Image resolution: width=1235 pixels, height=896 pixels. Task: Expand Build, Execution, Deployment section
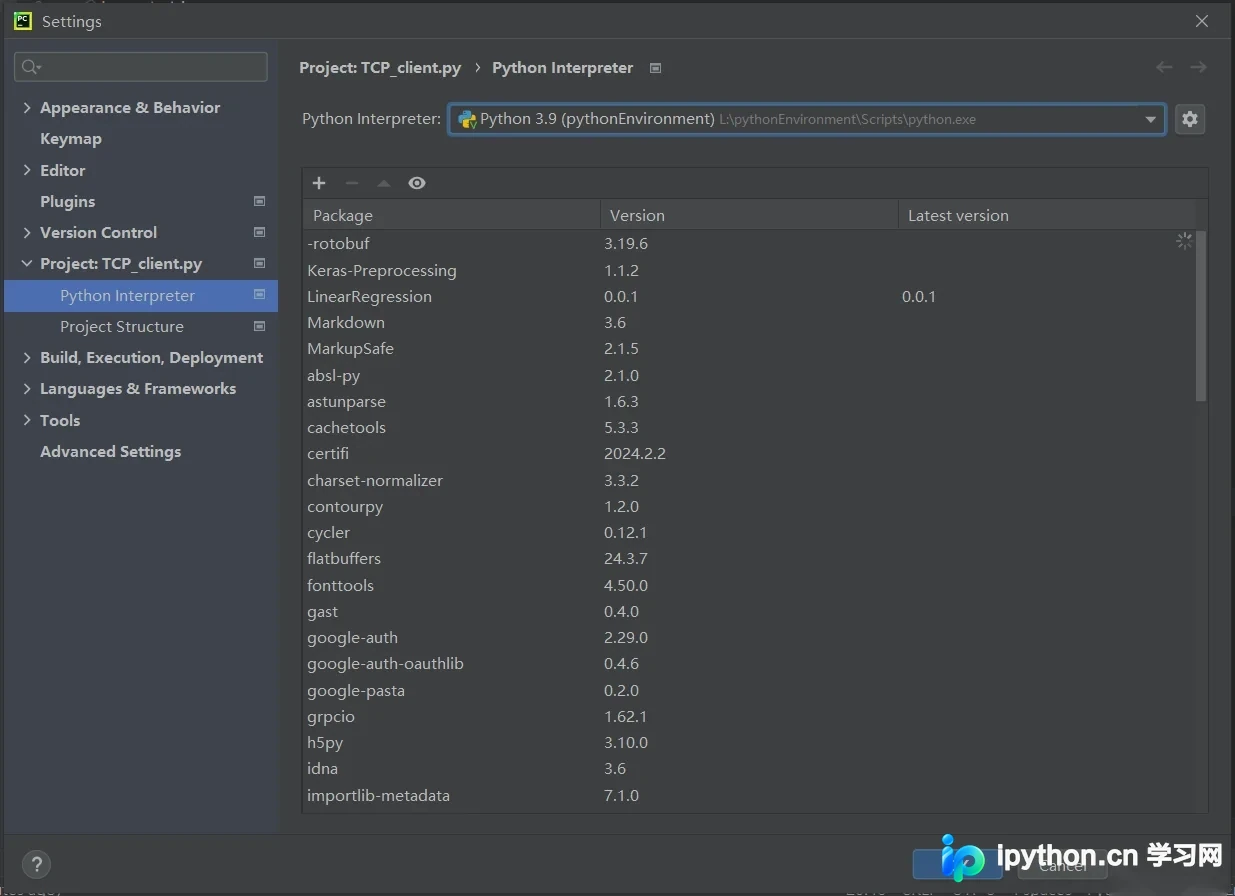[27, 358]
